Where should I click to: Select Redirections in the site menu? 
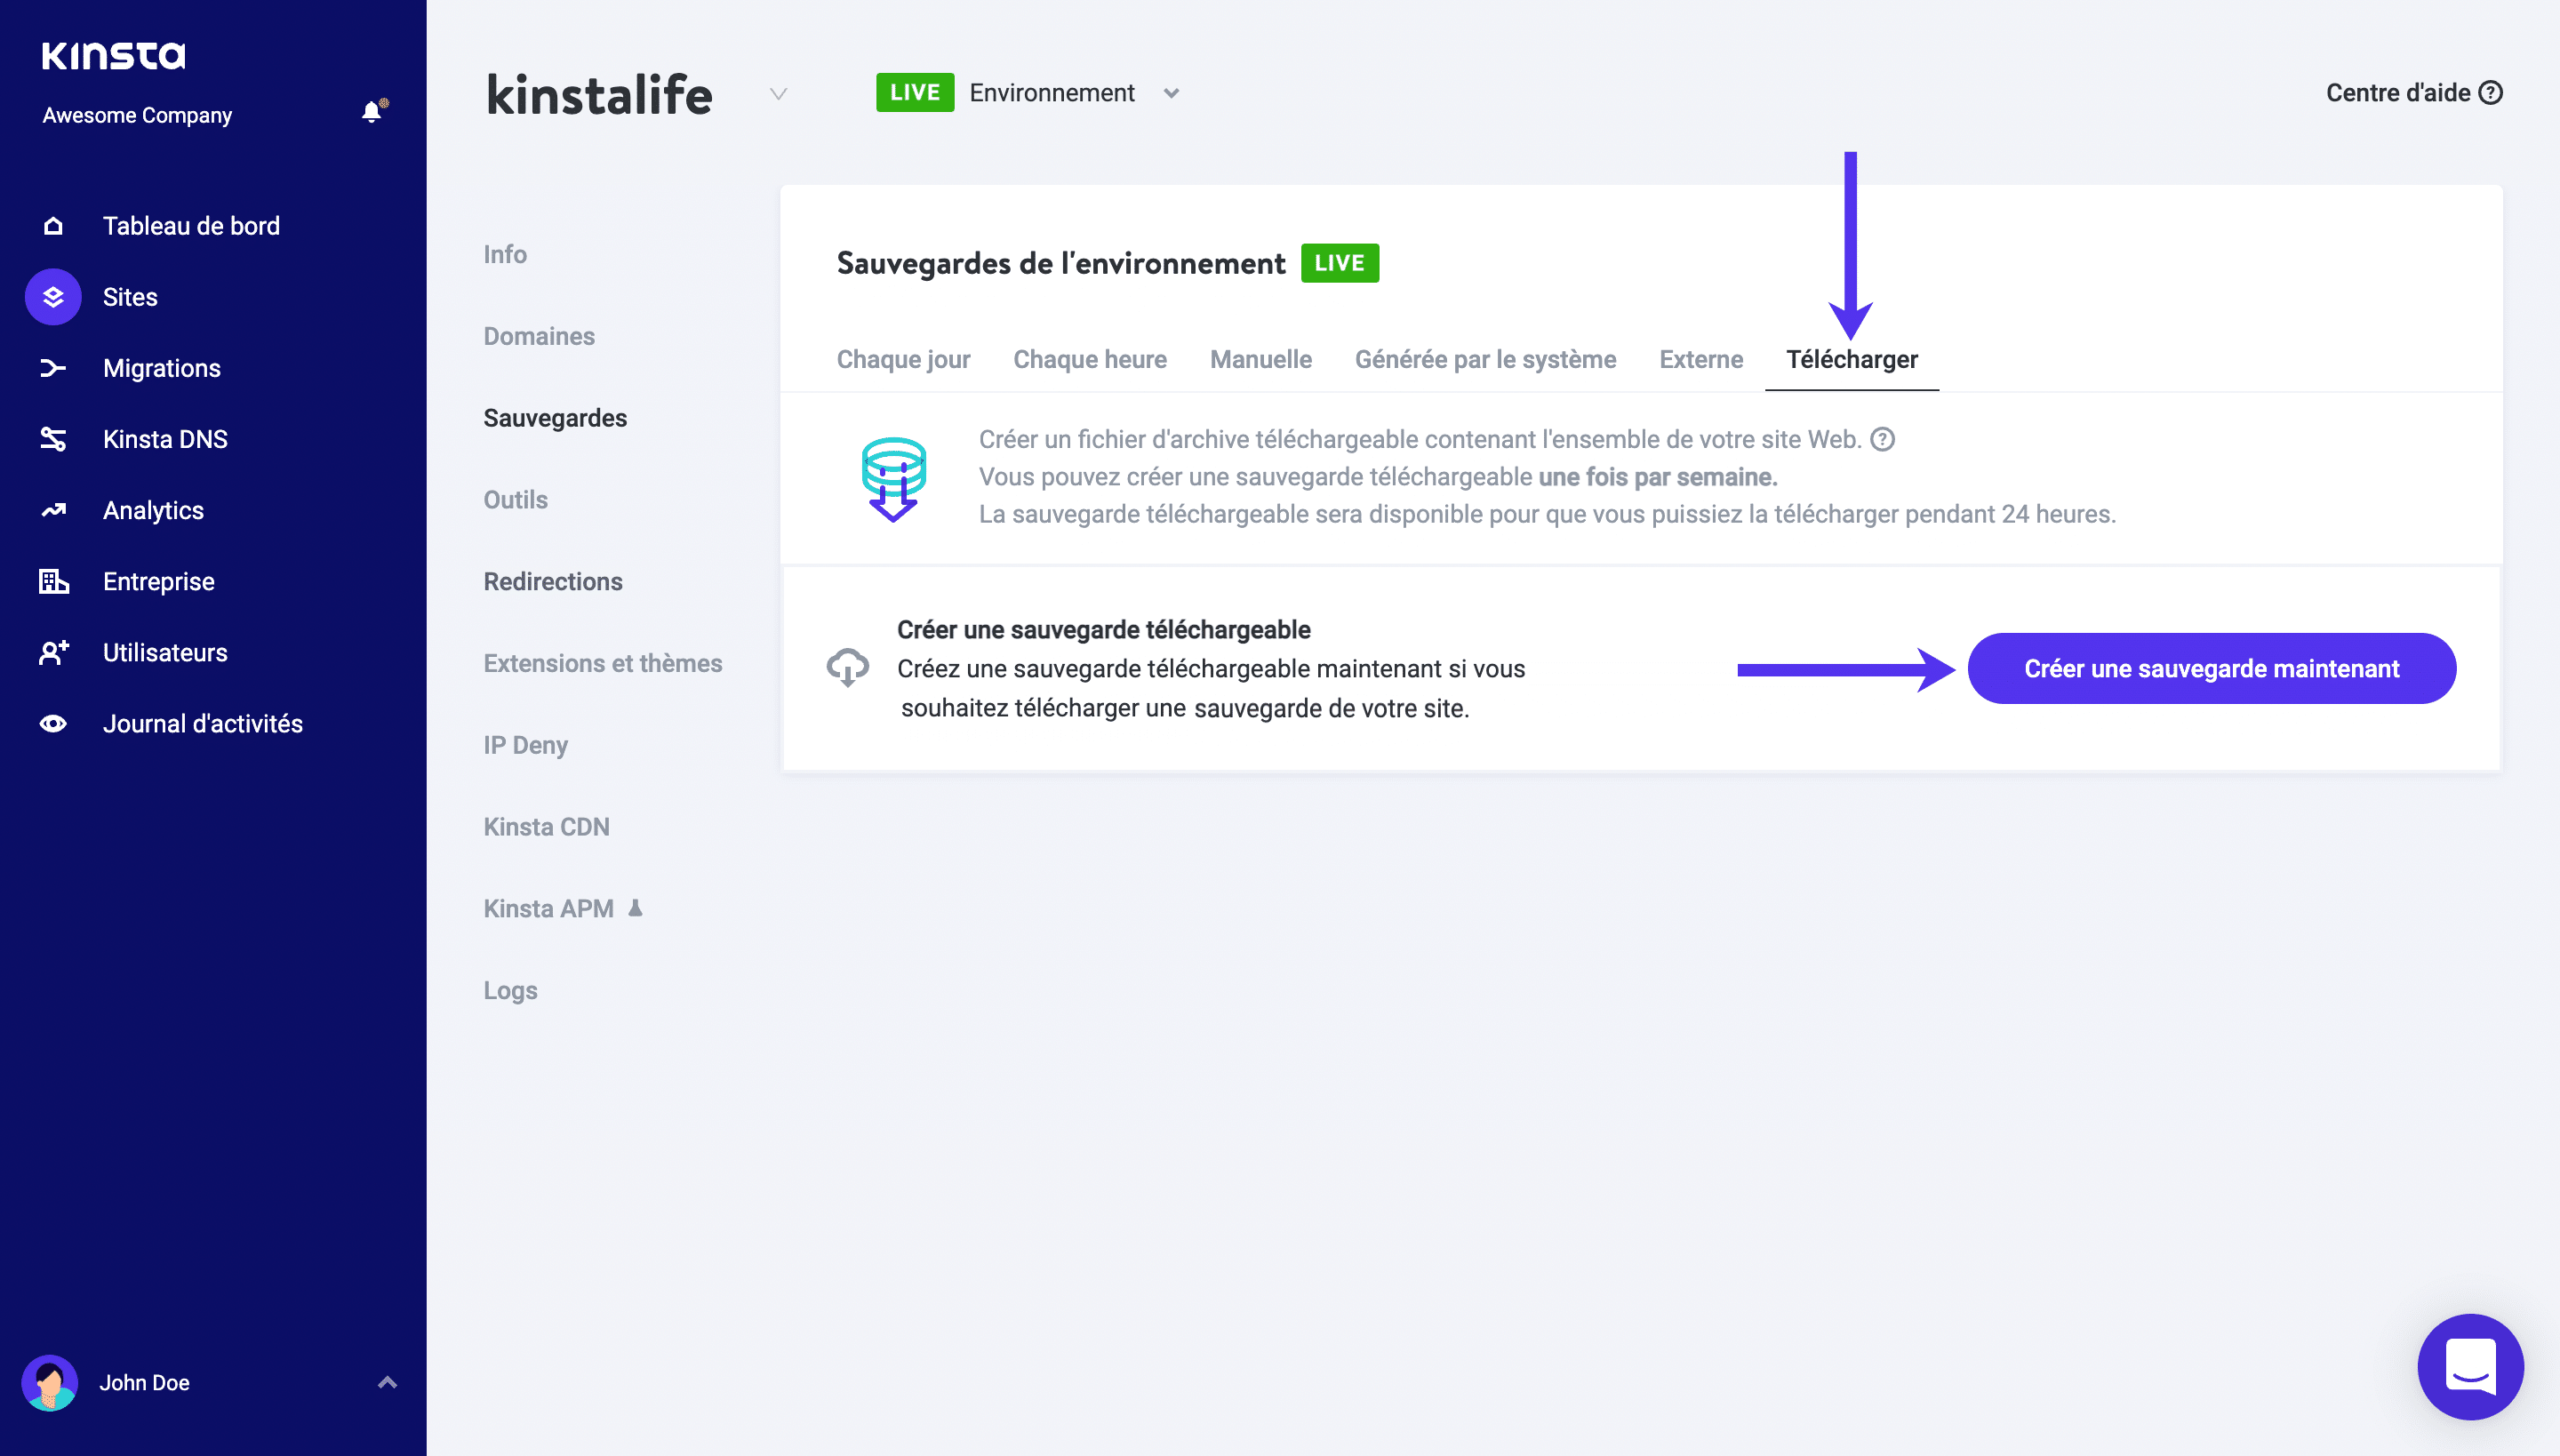click(553, 581)
